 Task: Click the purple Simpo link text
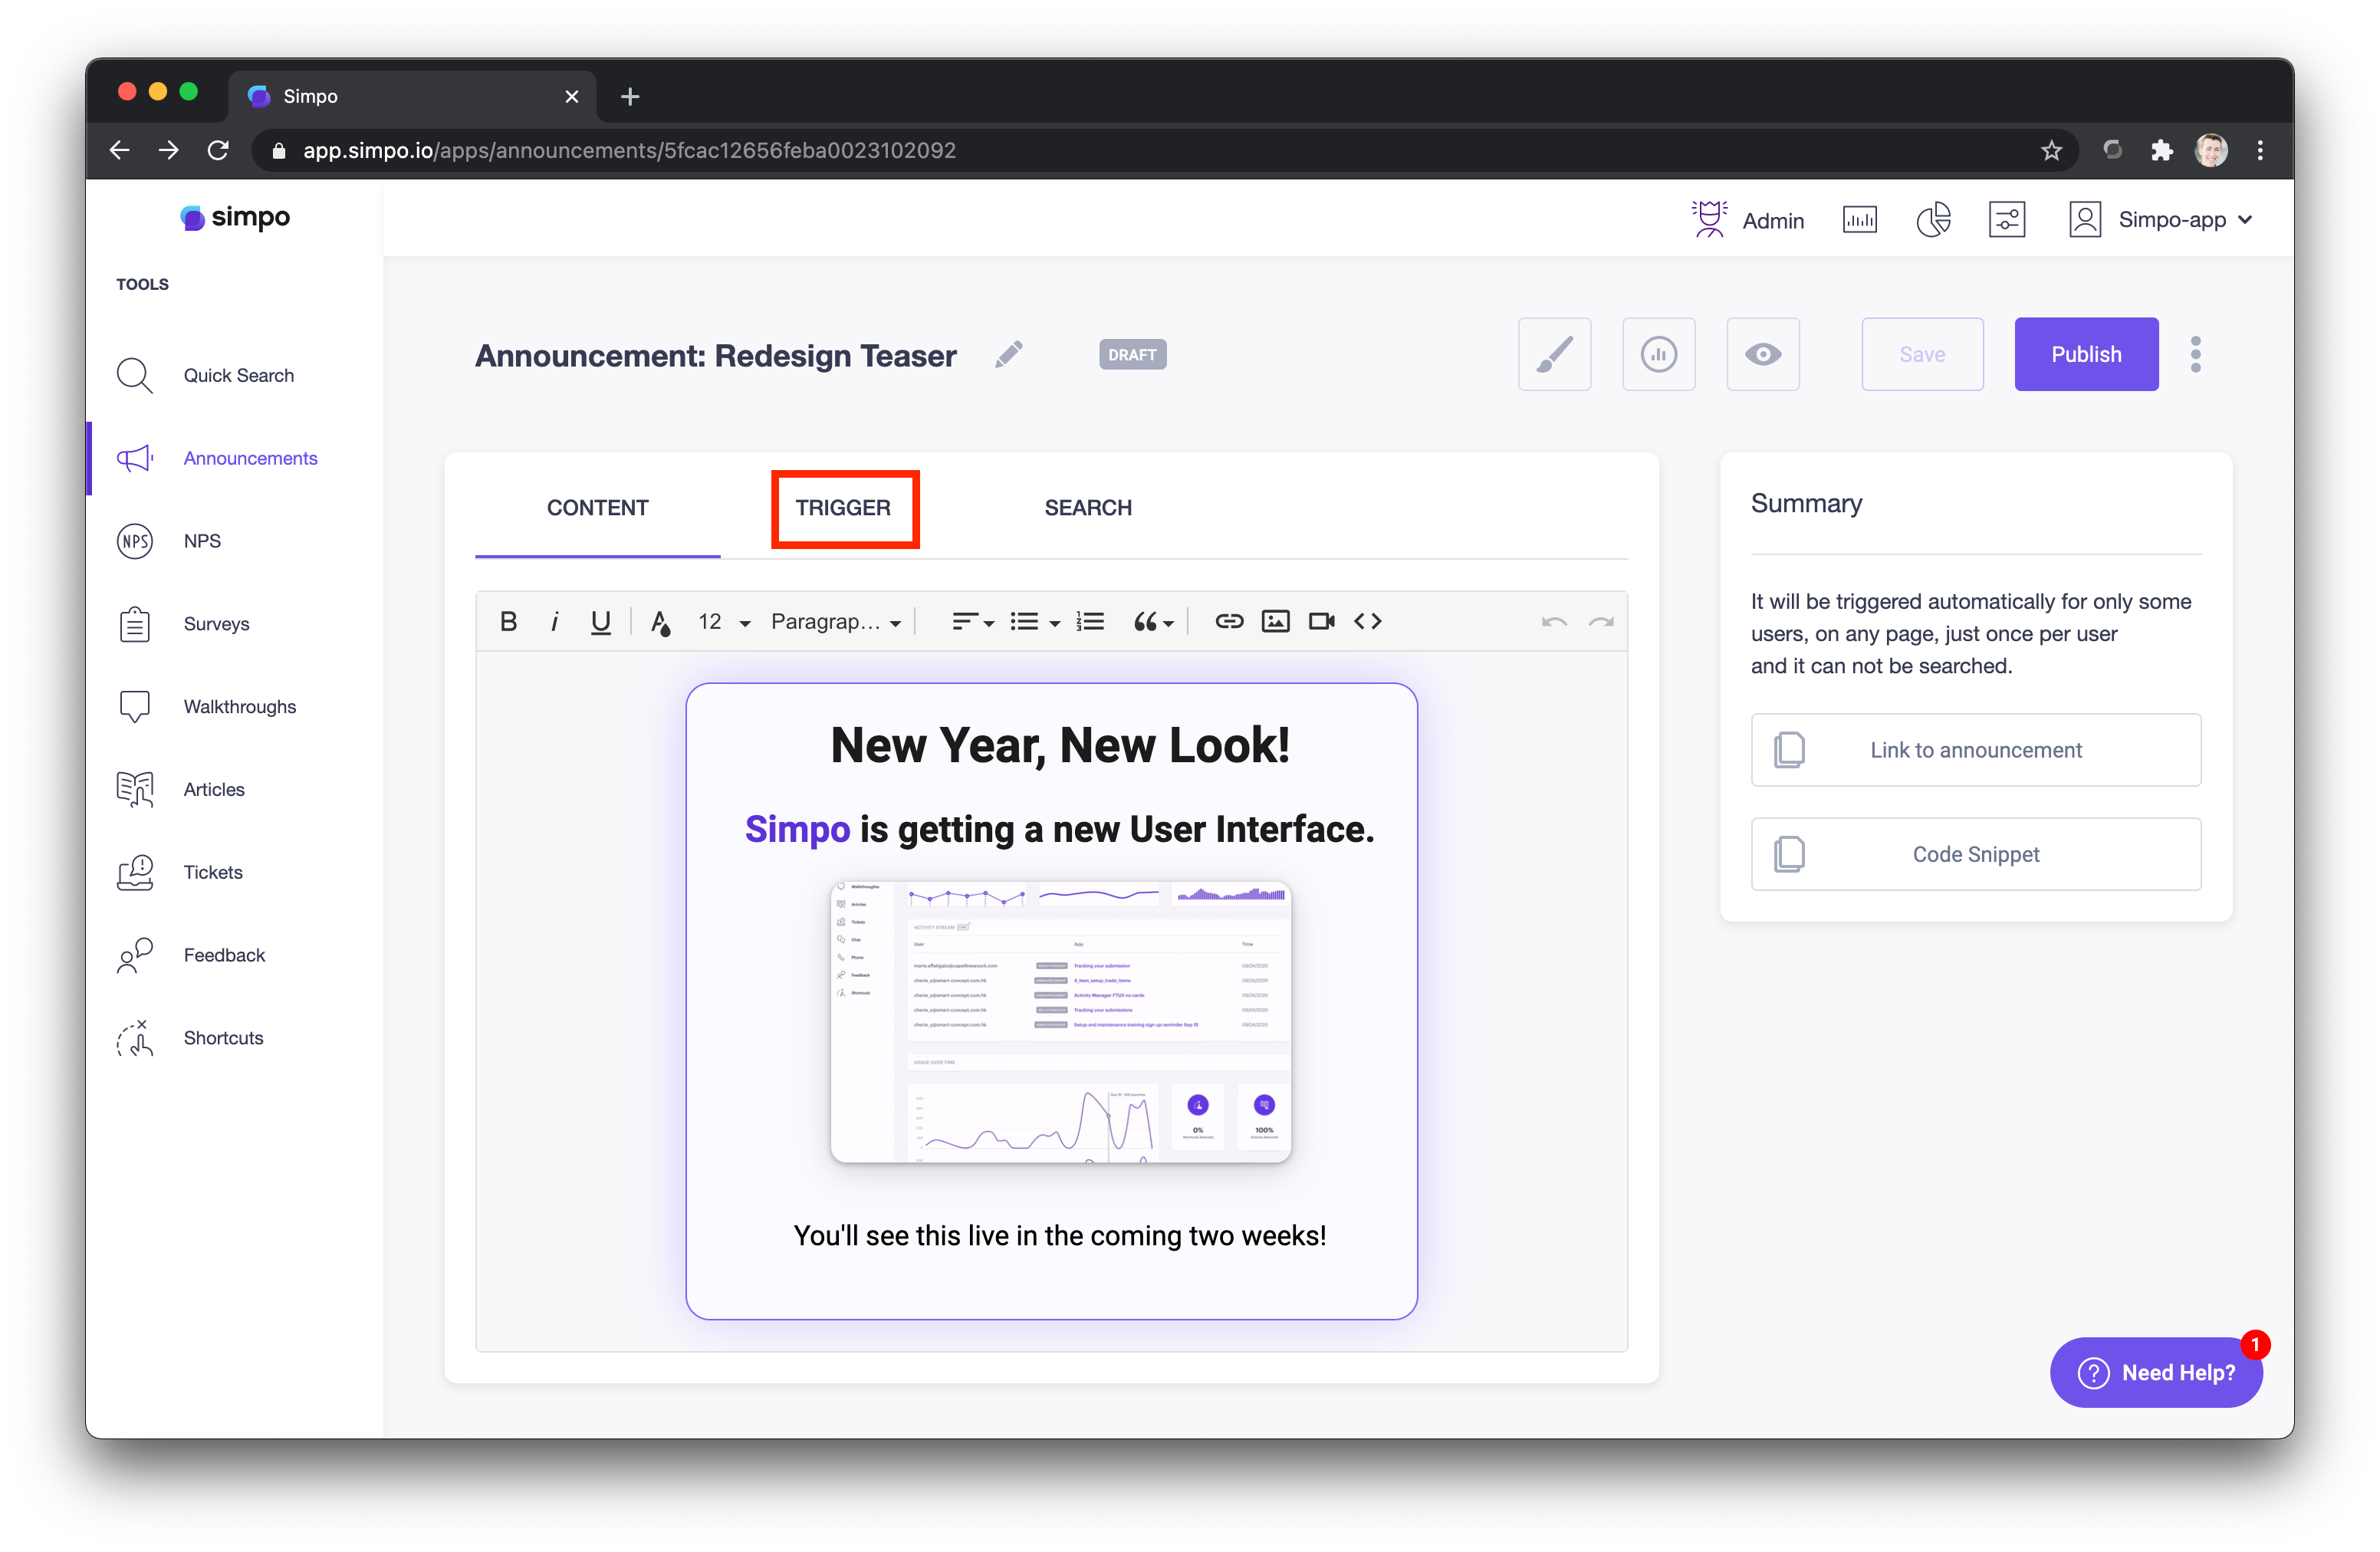tap(797, 829)
